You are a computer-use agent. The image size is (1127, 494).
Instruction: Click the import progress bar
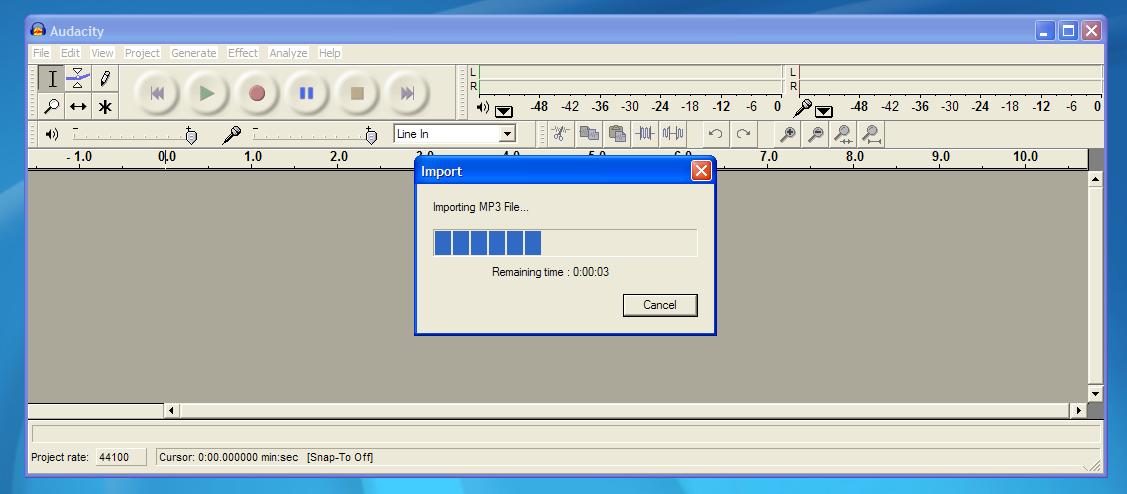565,243
